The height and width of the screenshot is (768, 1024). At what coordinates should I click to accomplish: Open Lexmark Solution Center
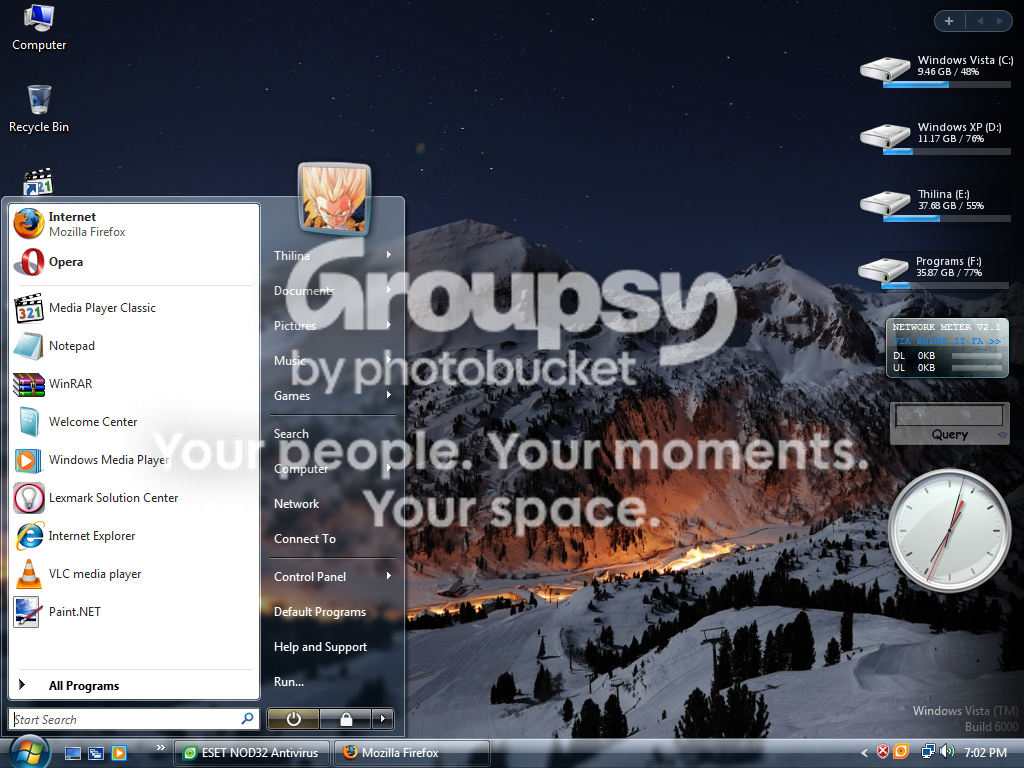pyautogui.click(x=134, y=498)
